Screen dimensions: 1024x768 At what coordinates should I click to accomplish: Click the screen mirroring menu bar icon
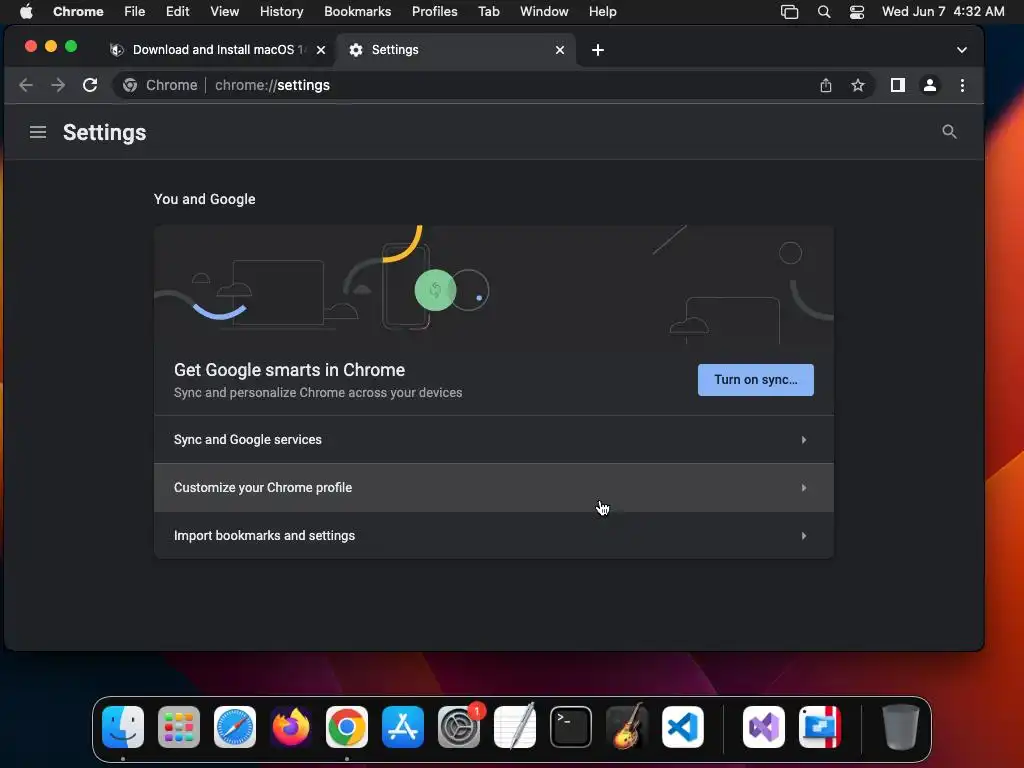pyautogui.click(x=789, y=12)
